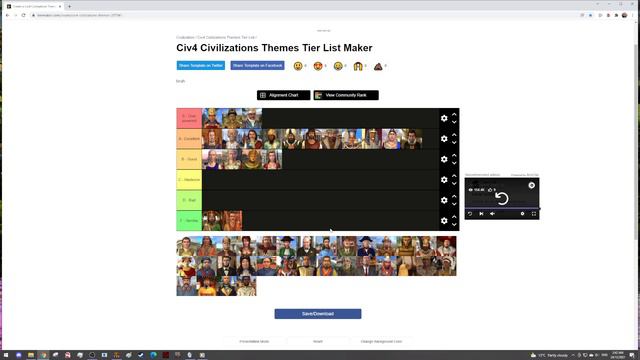Select the third leader portrait in S tier

[252, 118]
